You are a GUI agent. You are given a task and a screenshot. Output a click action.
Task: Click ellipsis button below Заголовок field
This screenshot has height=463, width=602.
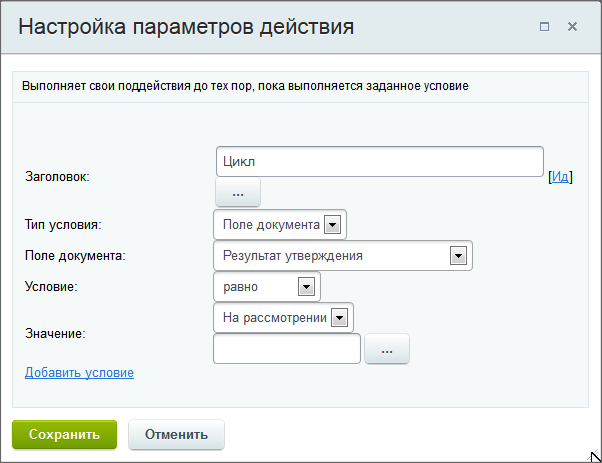coord(238,192)
